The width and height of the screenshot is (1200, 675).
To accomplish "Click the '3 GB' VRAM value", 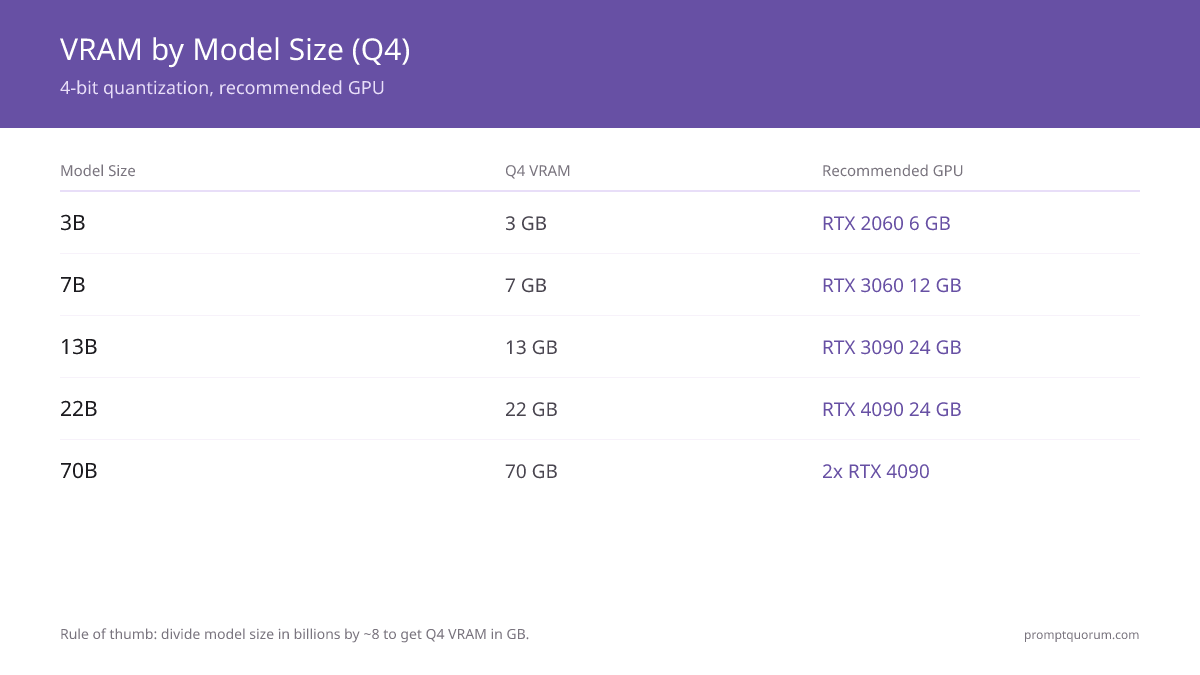I will tap(526, 223).
